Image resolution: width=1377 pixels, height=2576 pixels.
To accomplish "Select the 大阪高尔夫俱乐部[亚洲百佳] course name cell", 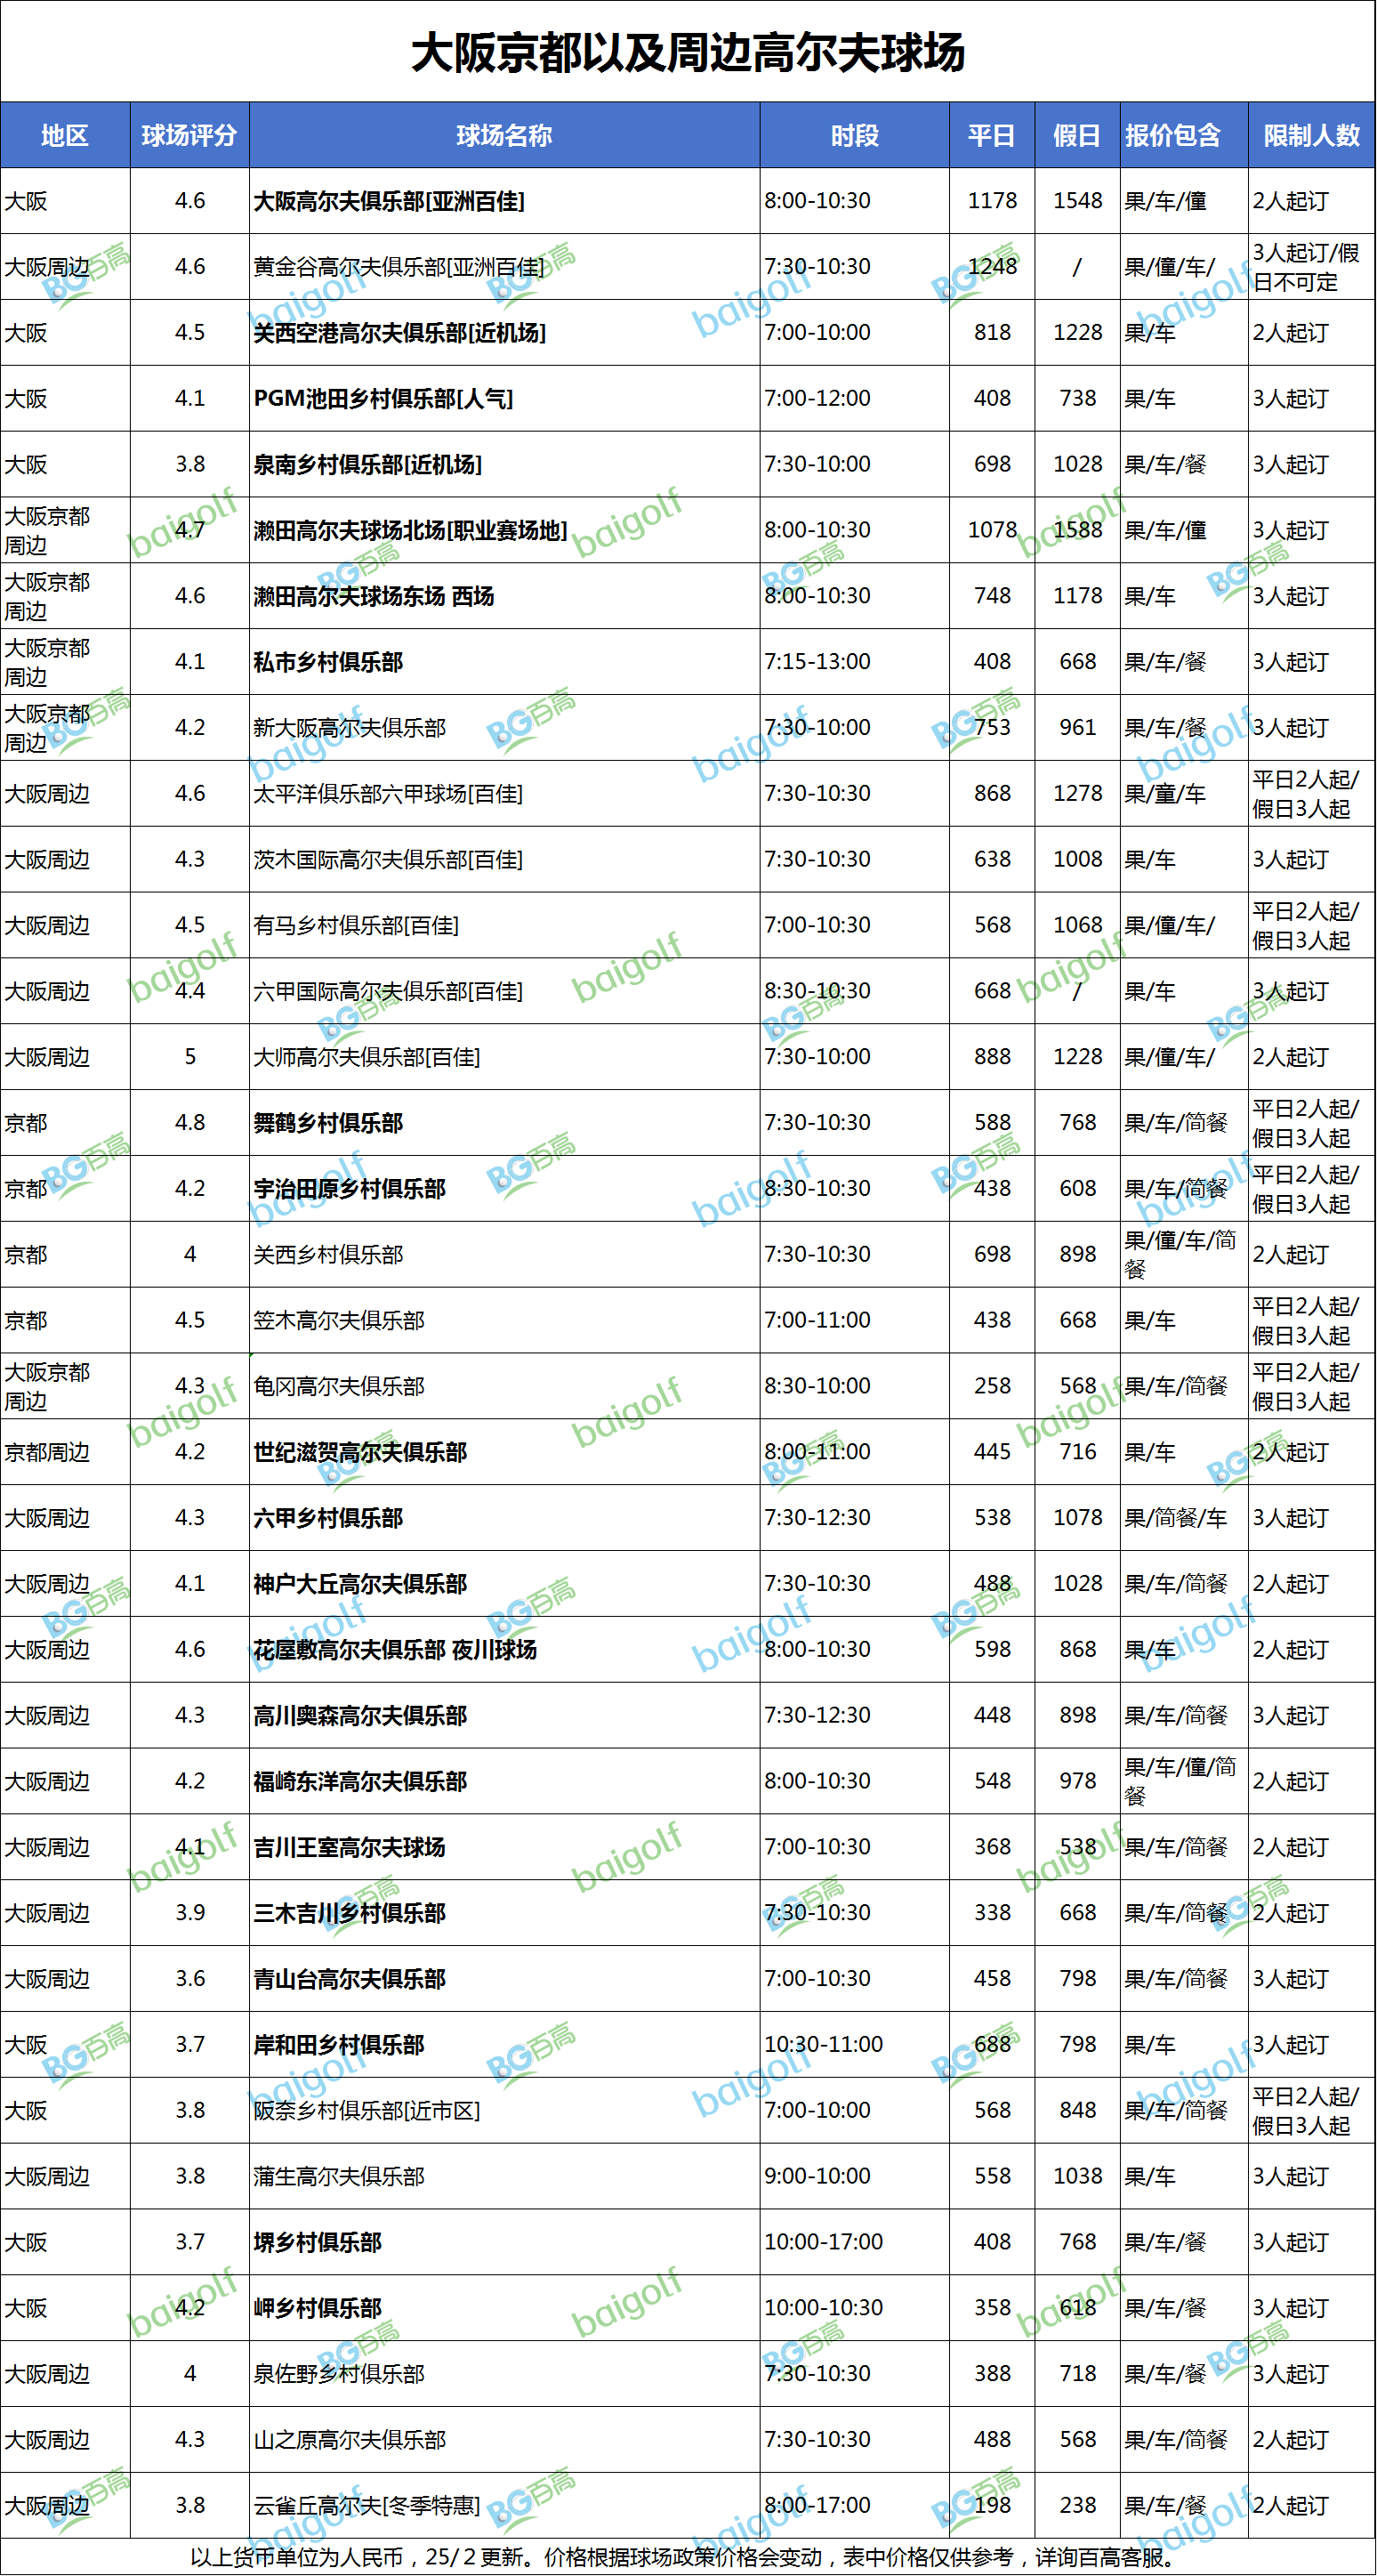I will coord(389,201).
